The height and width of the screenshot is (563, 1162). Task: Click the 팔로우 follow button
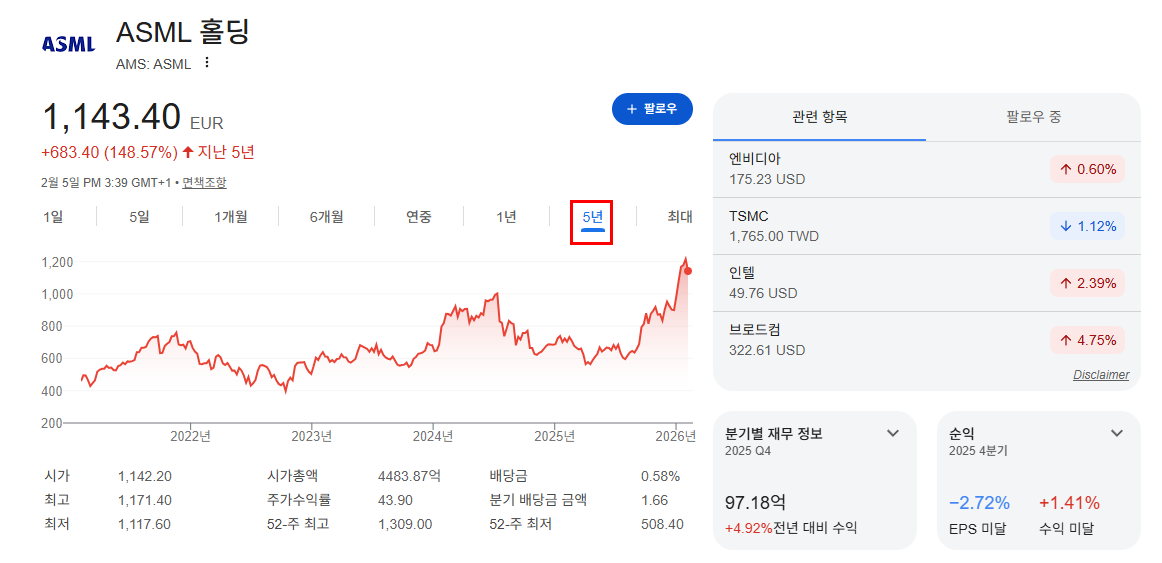click(652, 109)
